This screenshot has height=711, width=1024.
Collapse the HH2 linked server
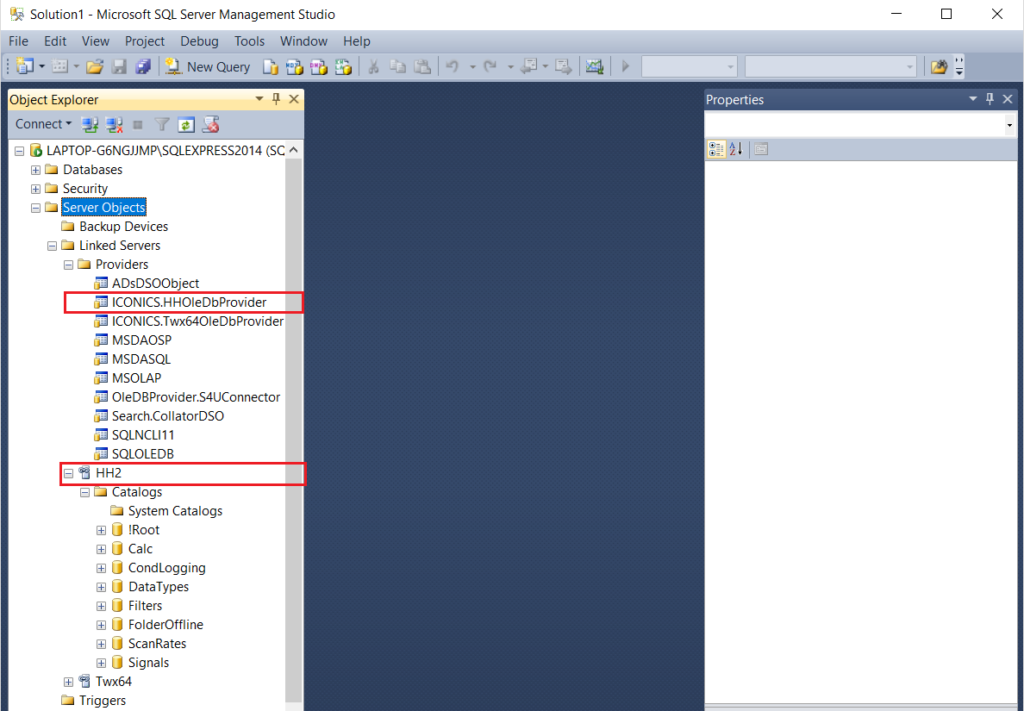click(69, 473)
